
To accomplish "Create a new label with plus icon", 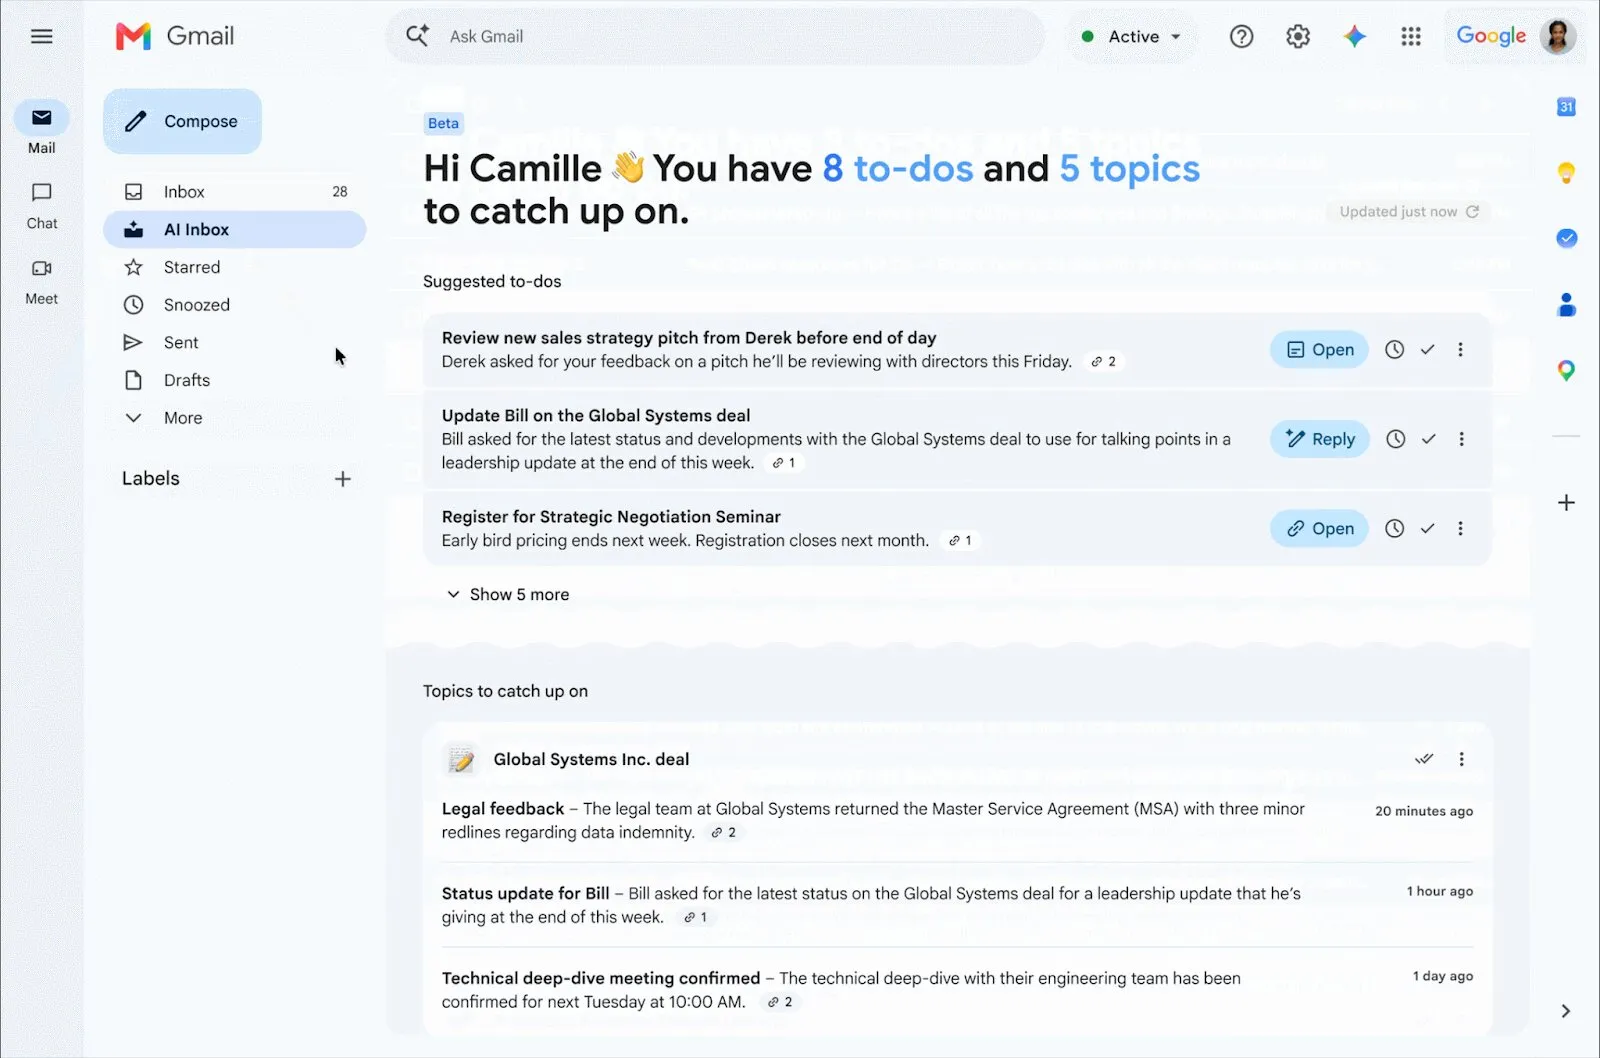I will pos(342,479).
